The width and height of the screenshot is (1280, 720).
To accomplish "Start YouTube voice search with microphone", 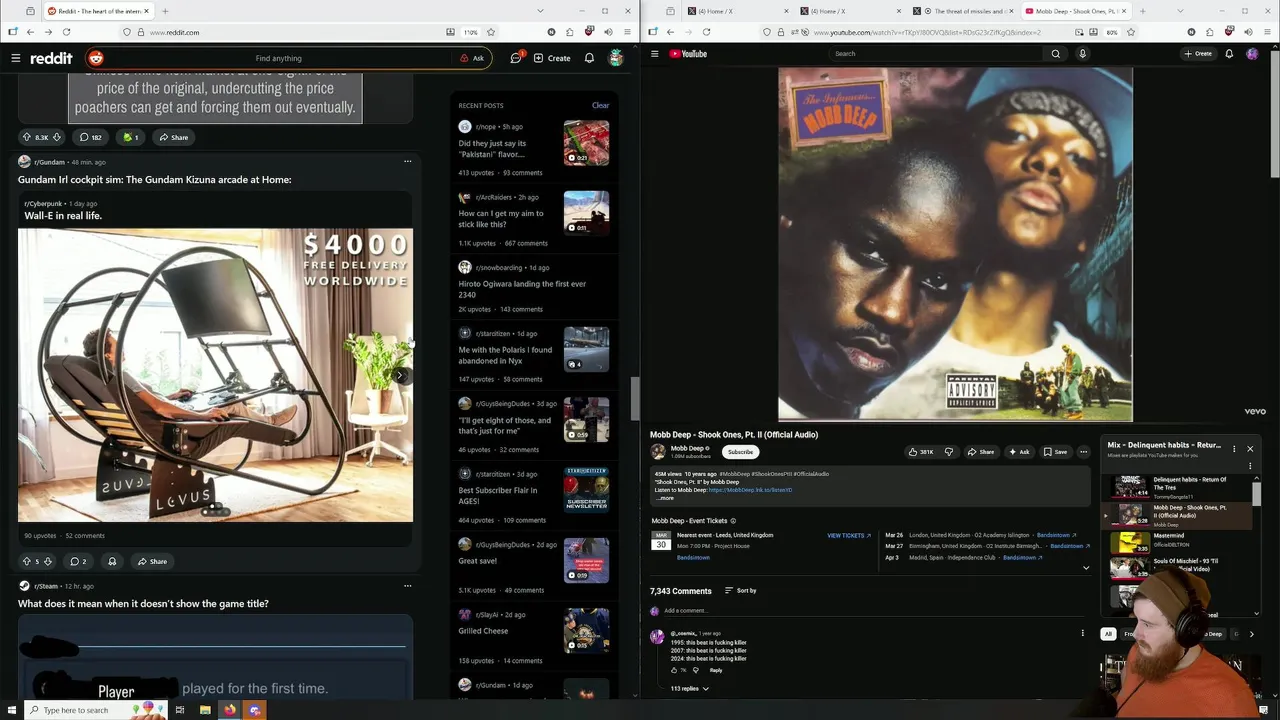I will [1082, 54].
